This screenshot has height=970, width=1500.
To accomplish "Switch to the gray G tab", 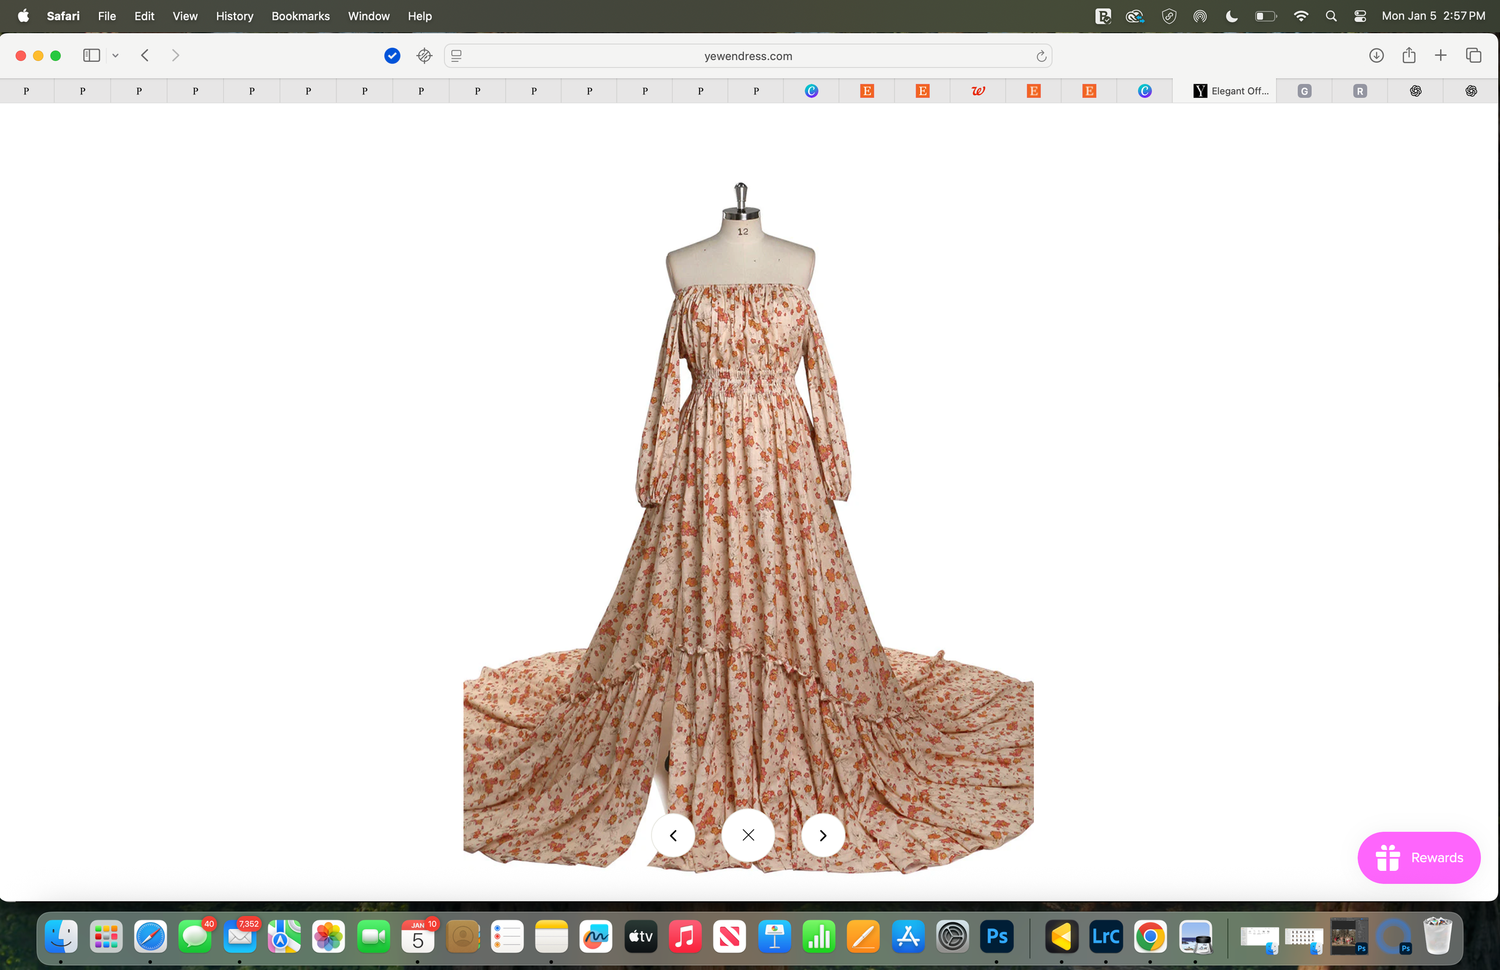I will [1304, 91].
